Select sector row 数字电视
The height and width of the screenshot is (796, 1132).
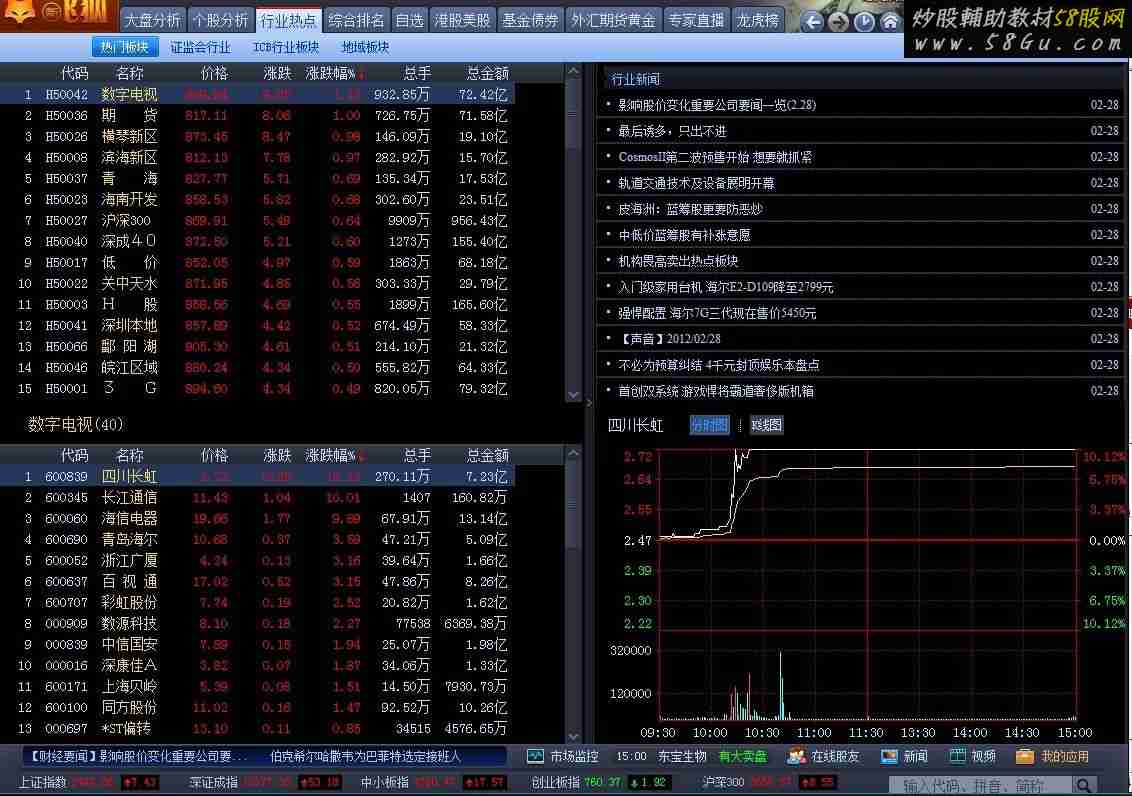coord(257,95)
